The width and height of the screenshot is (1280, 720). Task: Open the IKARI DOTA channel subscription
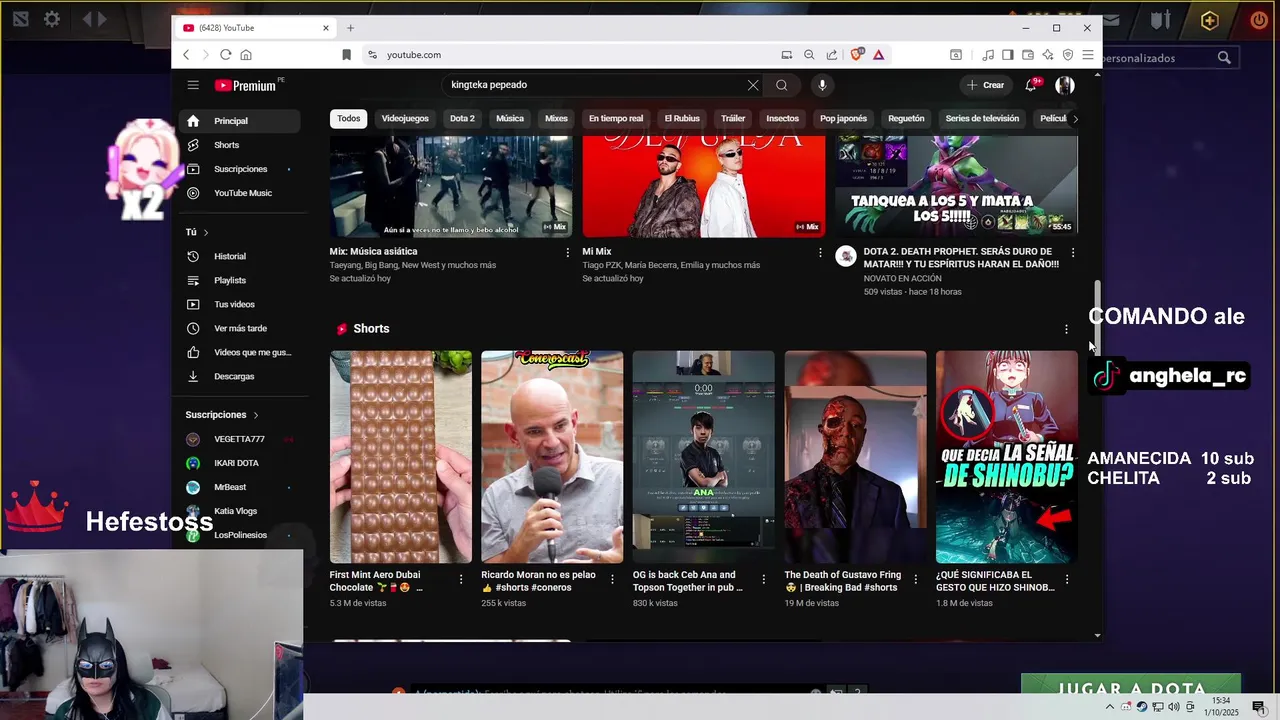(240, 463)
